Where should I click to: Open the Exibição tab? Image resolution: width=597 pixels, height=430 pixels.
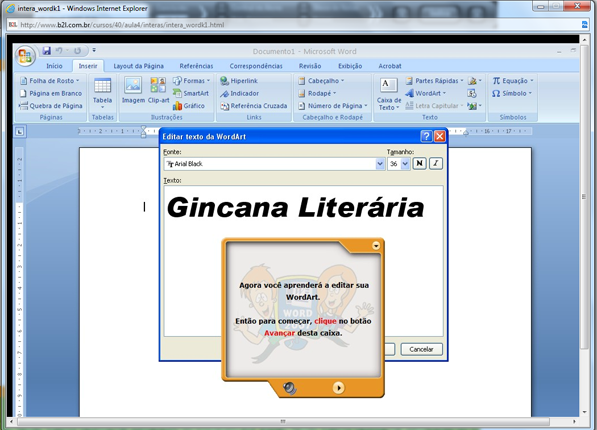pyautogui.click(x=350, y=66)
